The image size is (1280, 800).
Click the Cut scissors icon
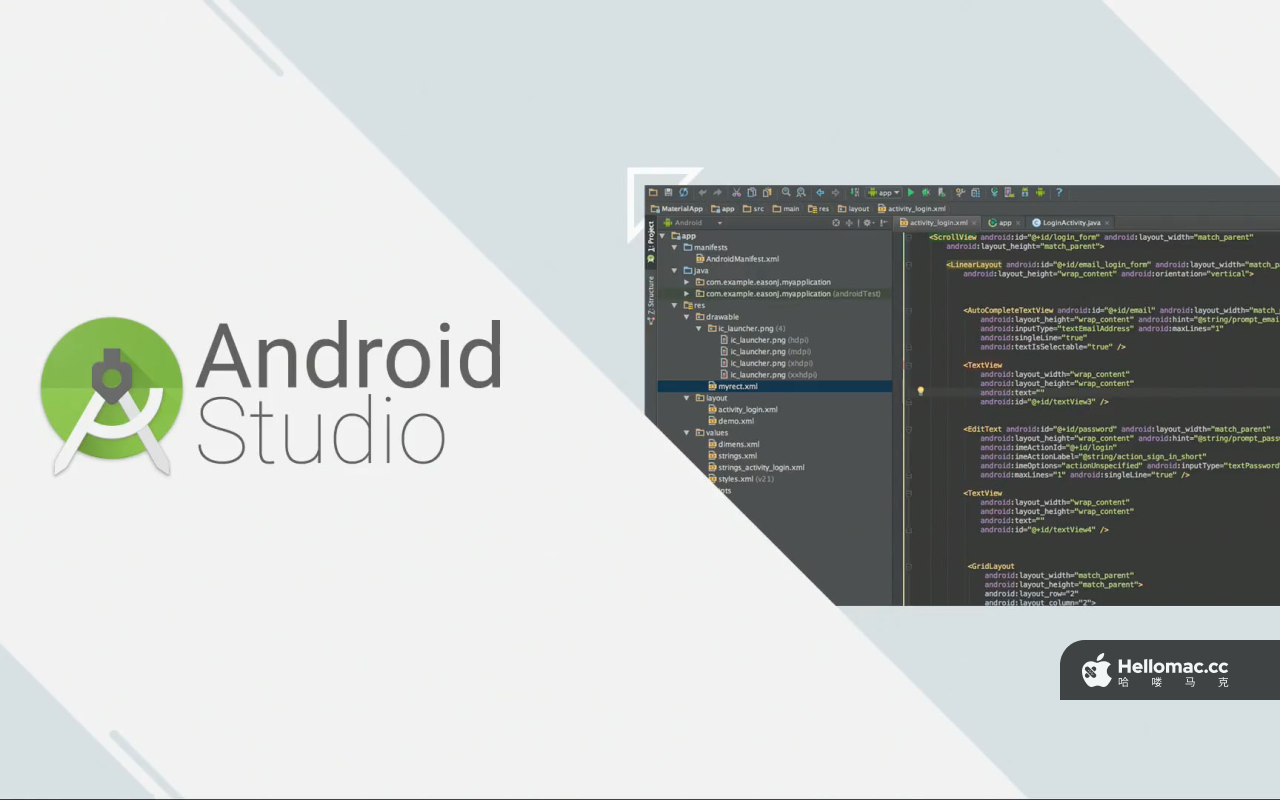[x=737, y=193]
